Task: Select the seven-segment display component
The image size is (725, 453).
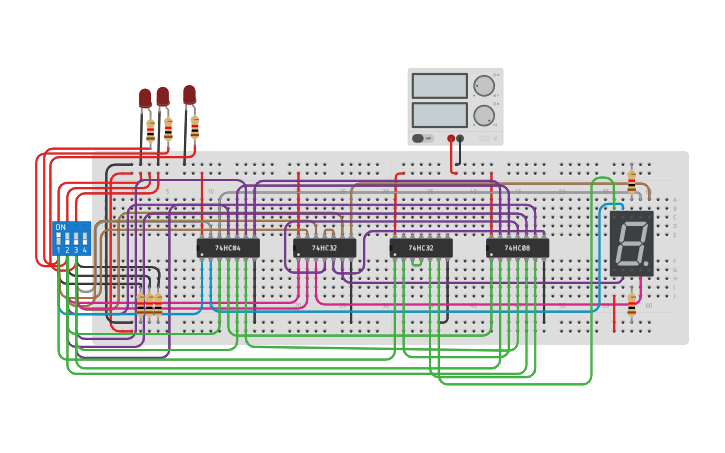Action: (x=631, y=243)
